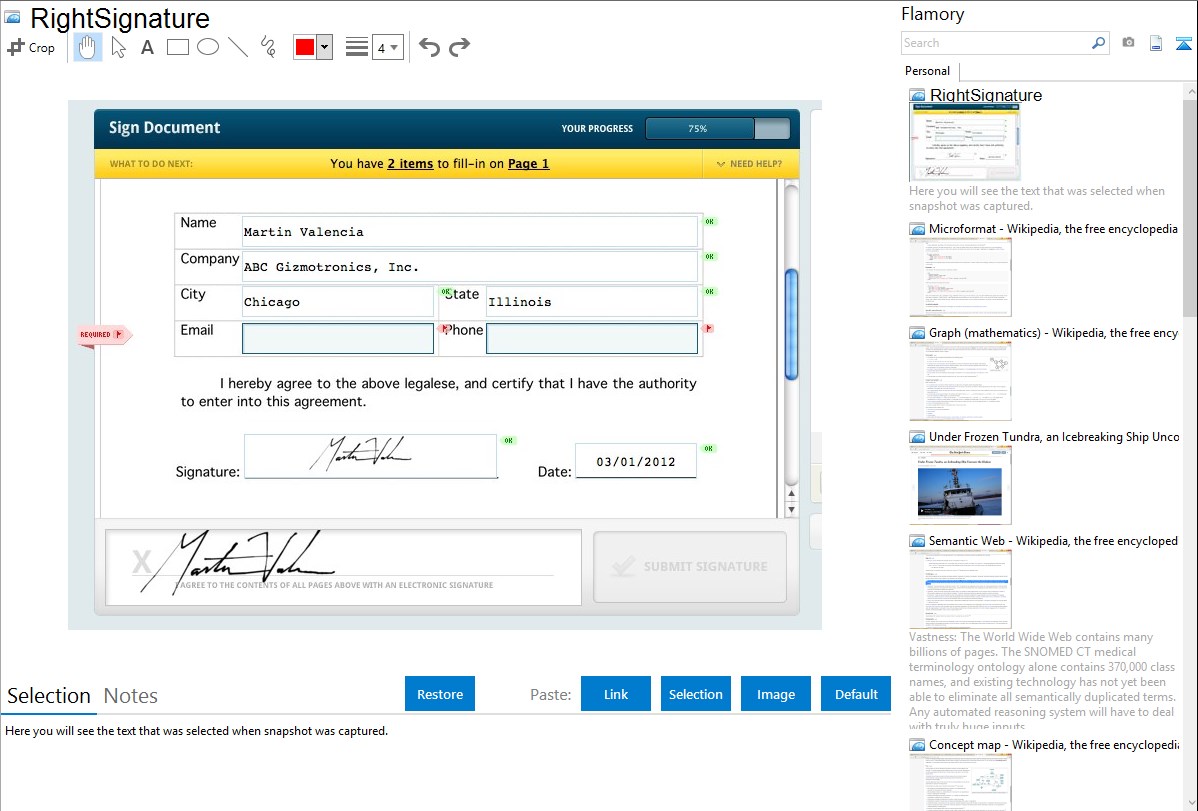Undo the last edit

(x=429, y=47)
